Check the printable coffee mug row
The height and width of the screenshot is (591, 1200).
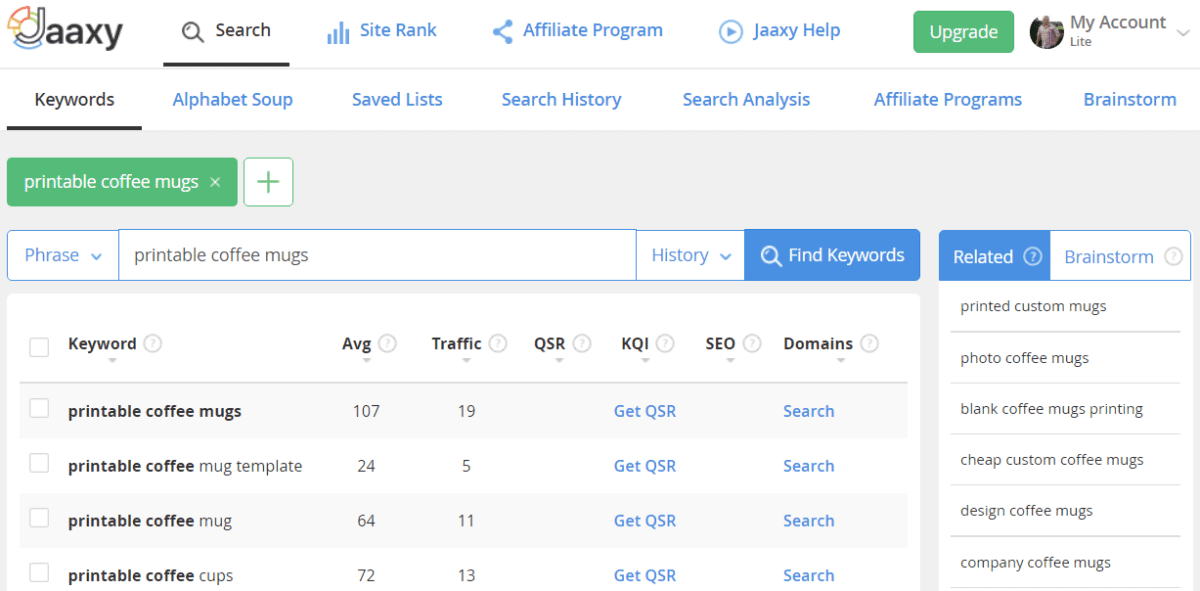pyautogui.click(x=39, y=518)
